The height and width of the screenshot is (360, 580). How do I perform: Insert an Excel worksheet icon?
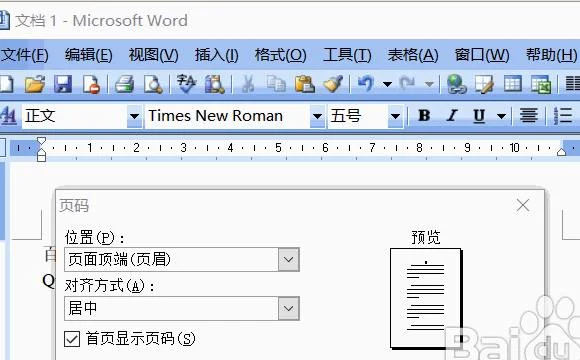(541, 84)
